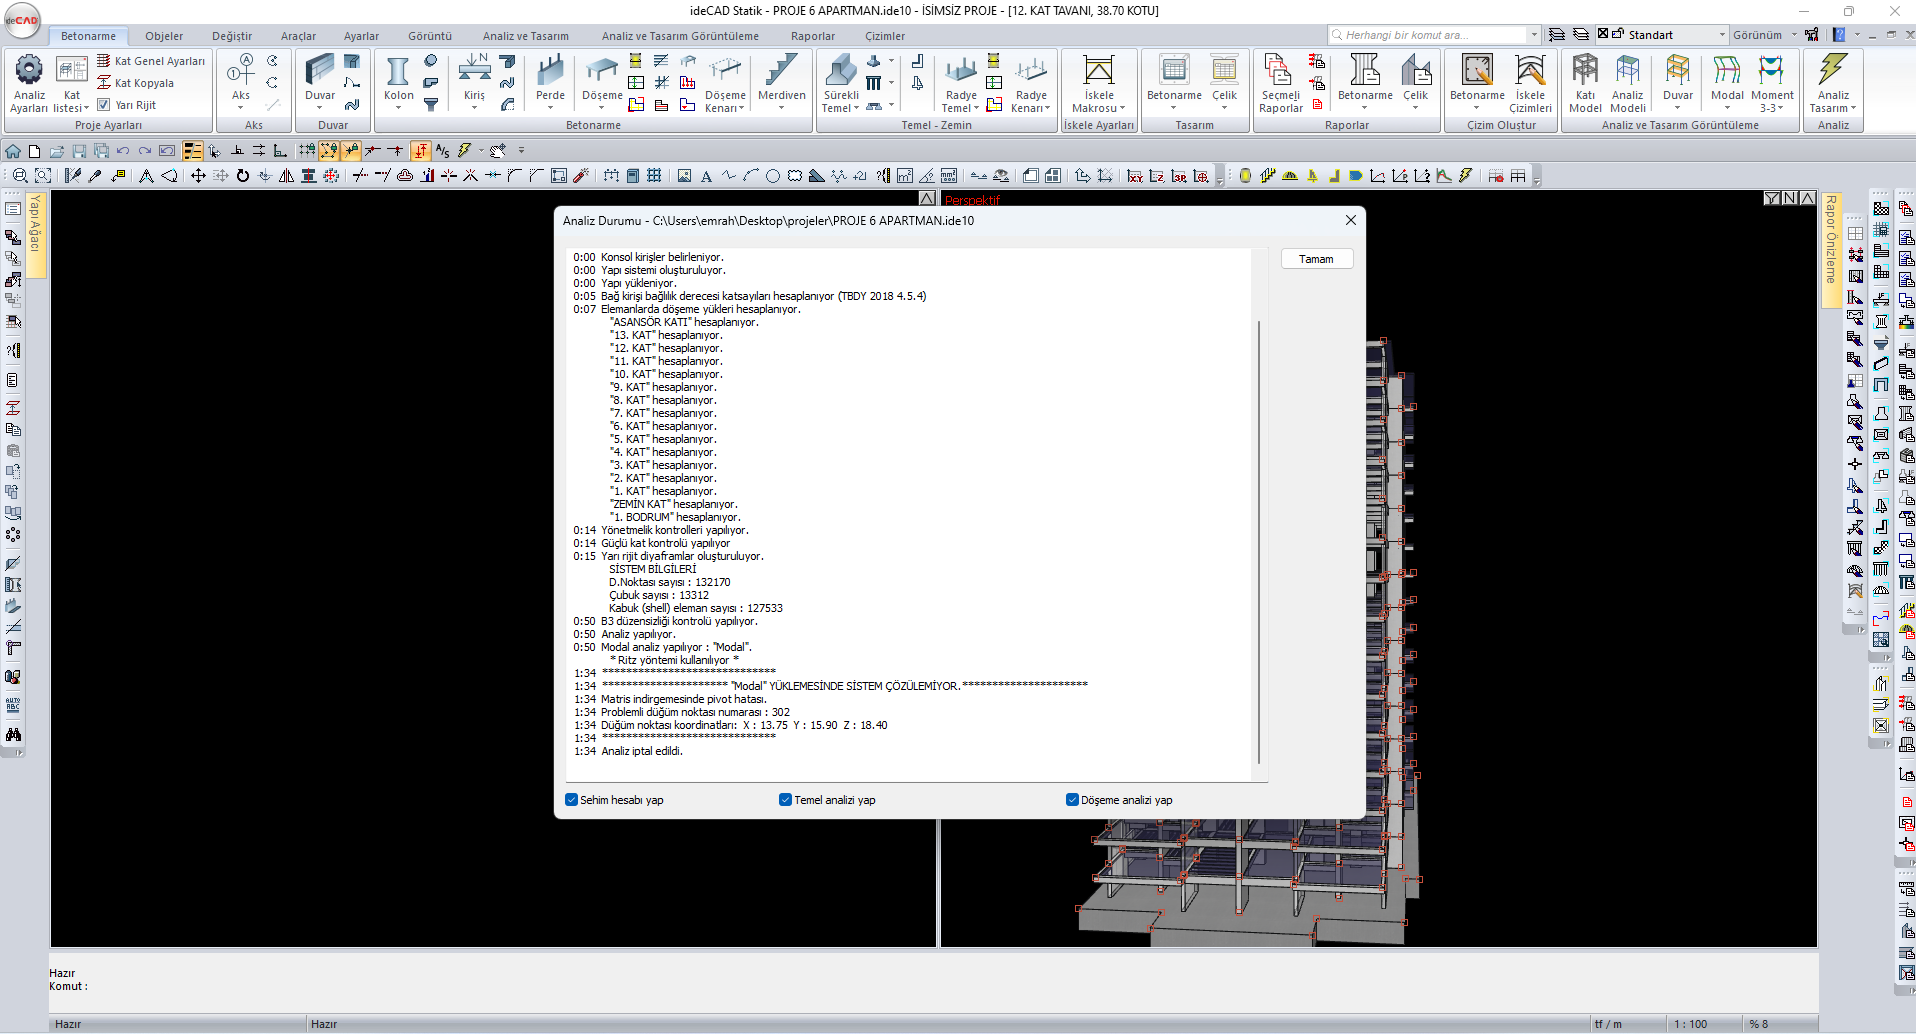Disable Döşeme analizi yap checkbox
Image resolution: width=1916 pixels, height=1034 pixels.
(x=1072, y=800)
